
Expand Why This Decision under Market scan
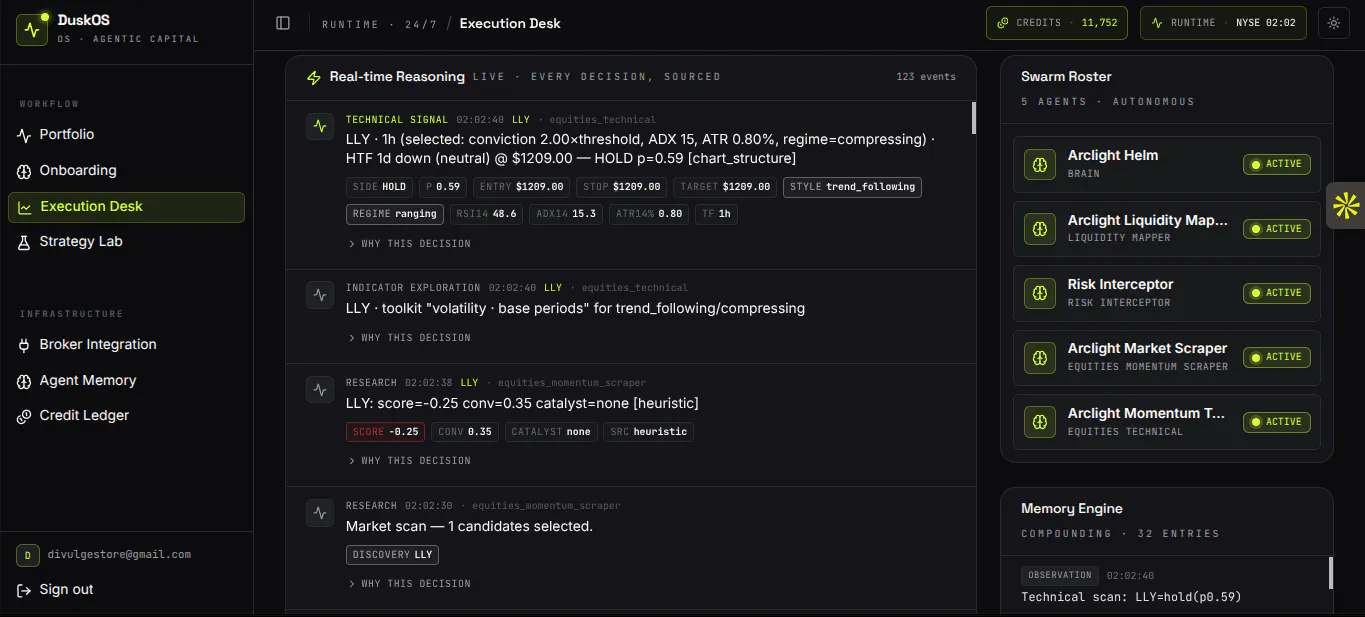[x=409, y=584]
